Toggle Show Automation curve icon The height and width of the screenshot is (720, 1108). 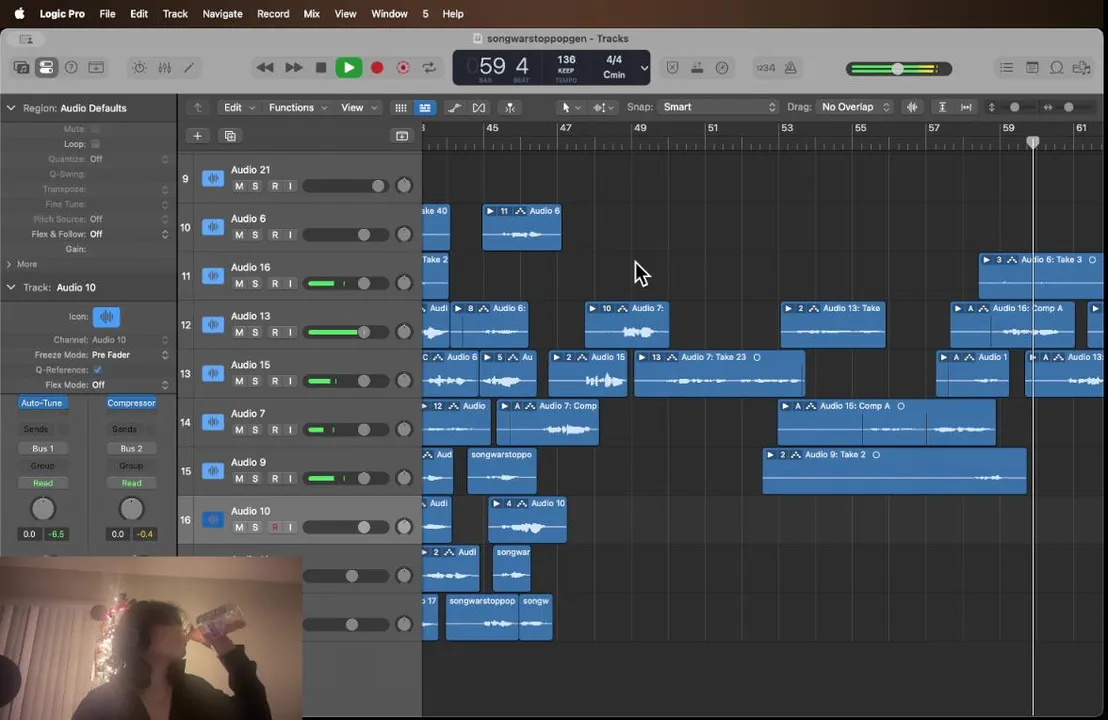coord(454,107)
